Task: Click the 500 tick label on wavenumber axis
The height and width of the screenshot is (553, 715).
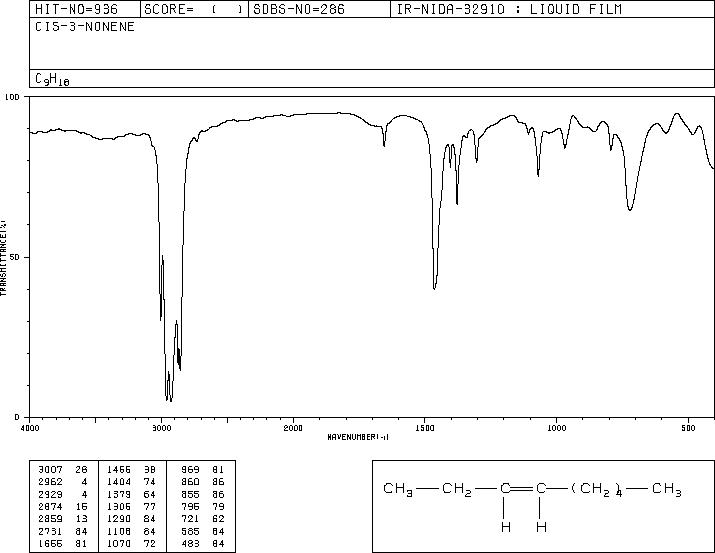Action: click(x=689, y=428)
